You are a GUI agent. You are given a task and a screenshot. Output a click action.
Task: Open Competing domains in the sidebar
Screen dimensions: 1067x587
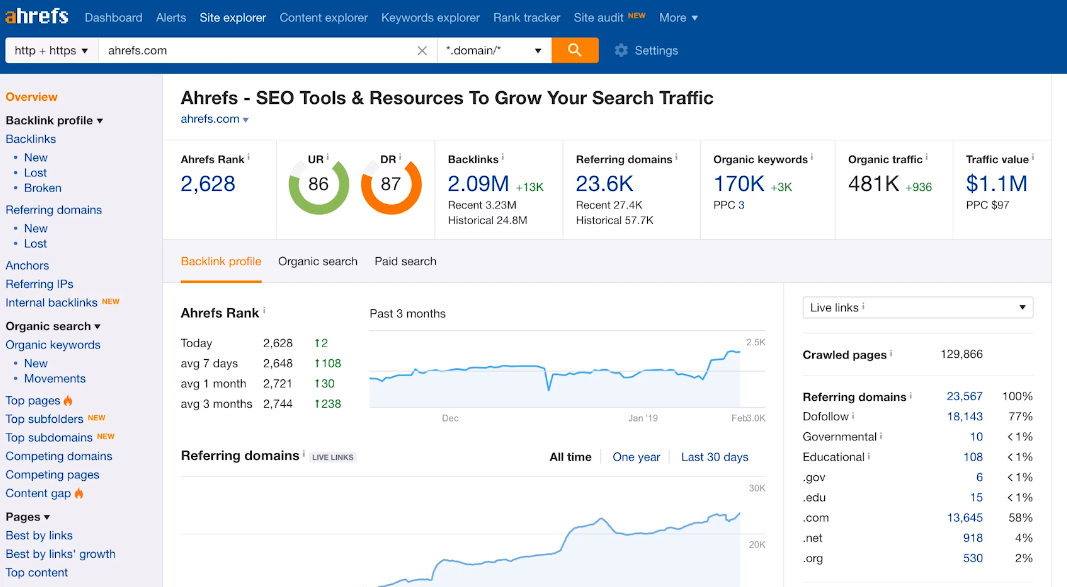coord(59,456)
